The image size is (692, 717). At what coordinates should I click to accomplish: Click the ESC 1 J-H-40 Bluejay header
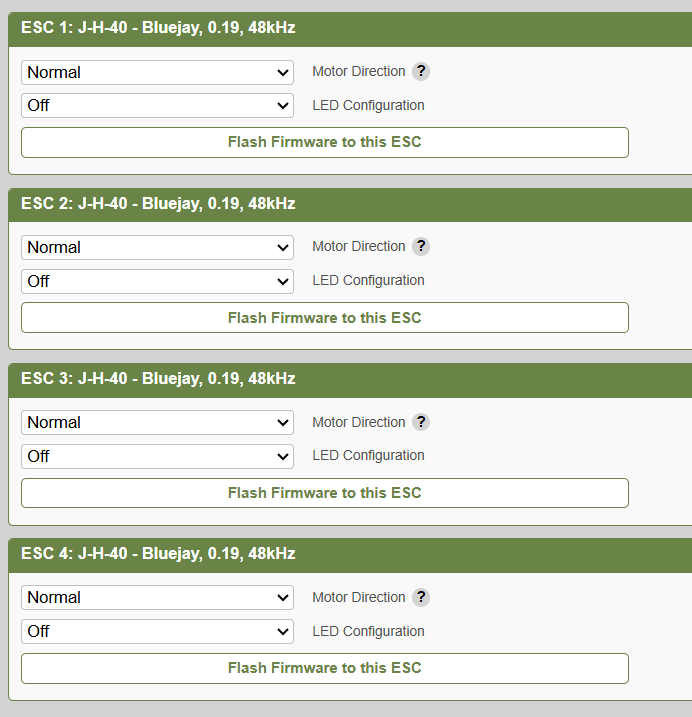click(158, 29)
